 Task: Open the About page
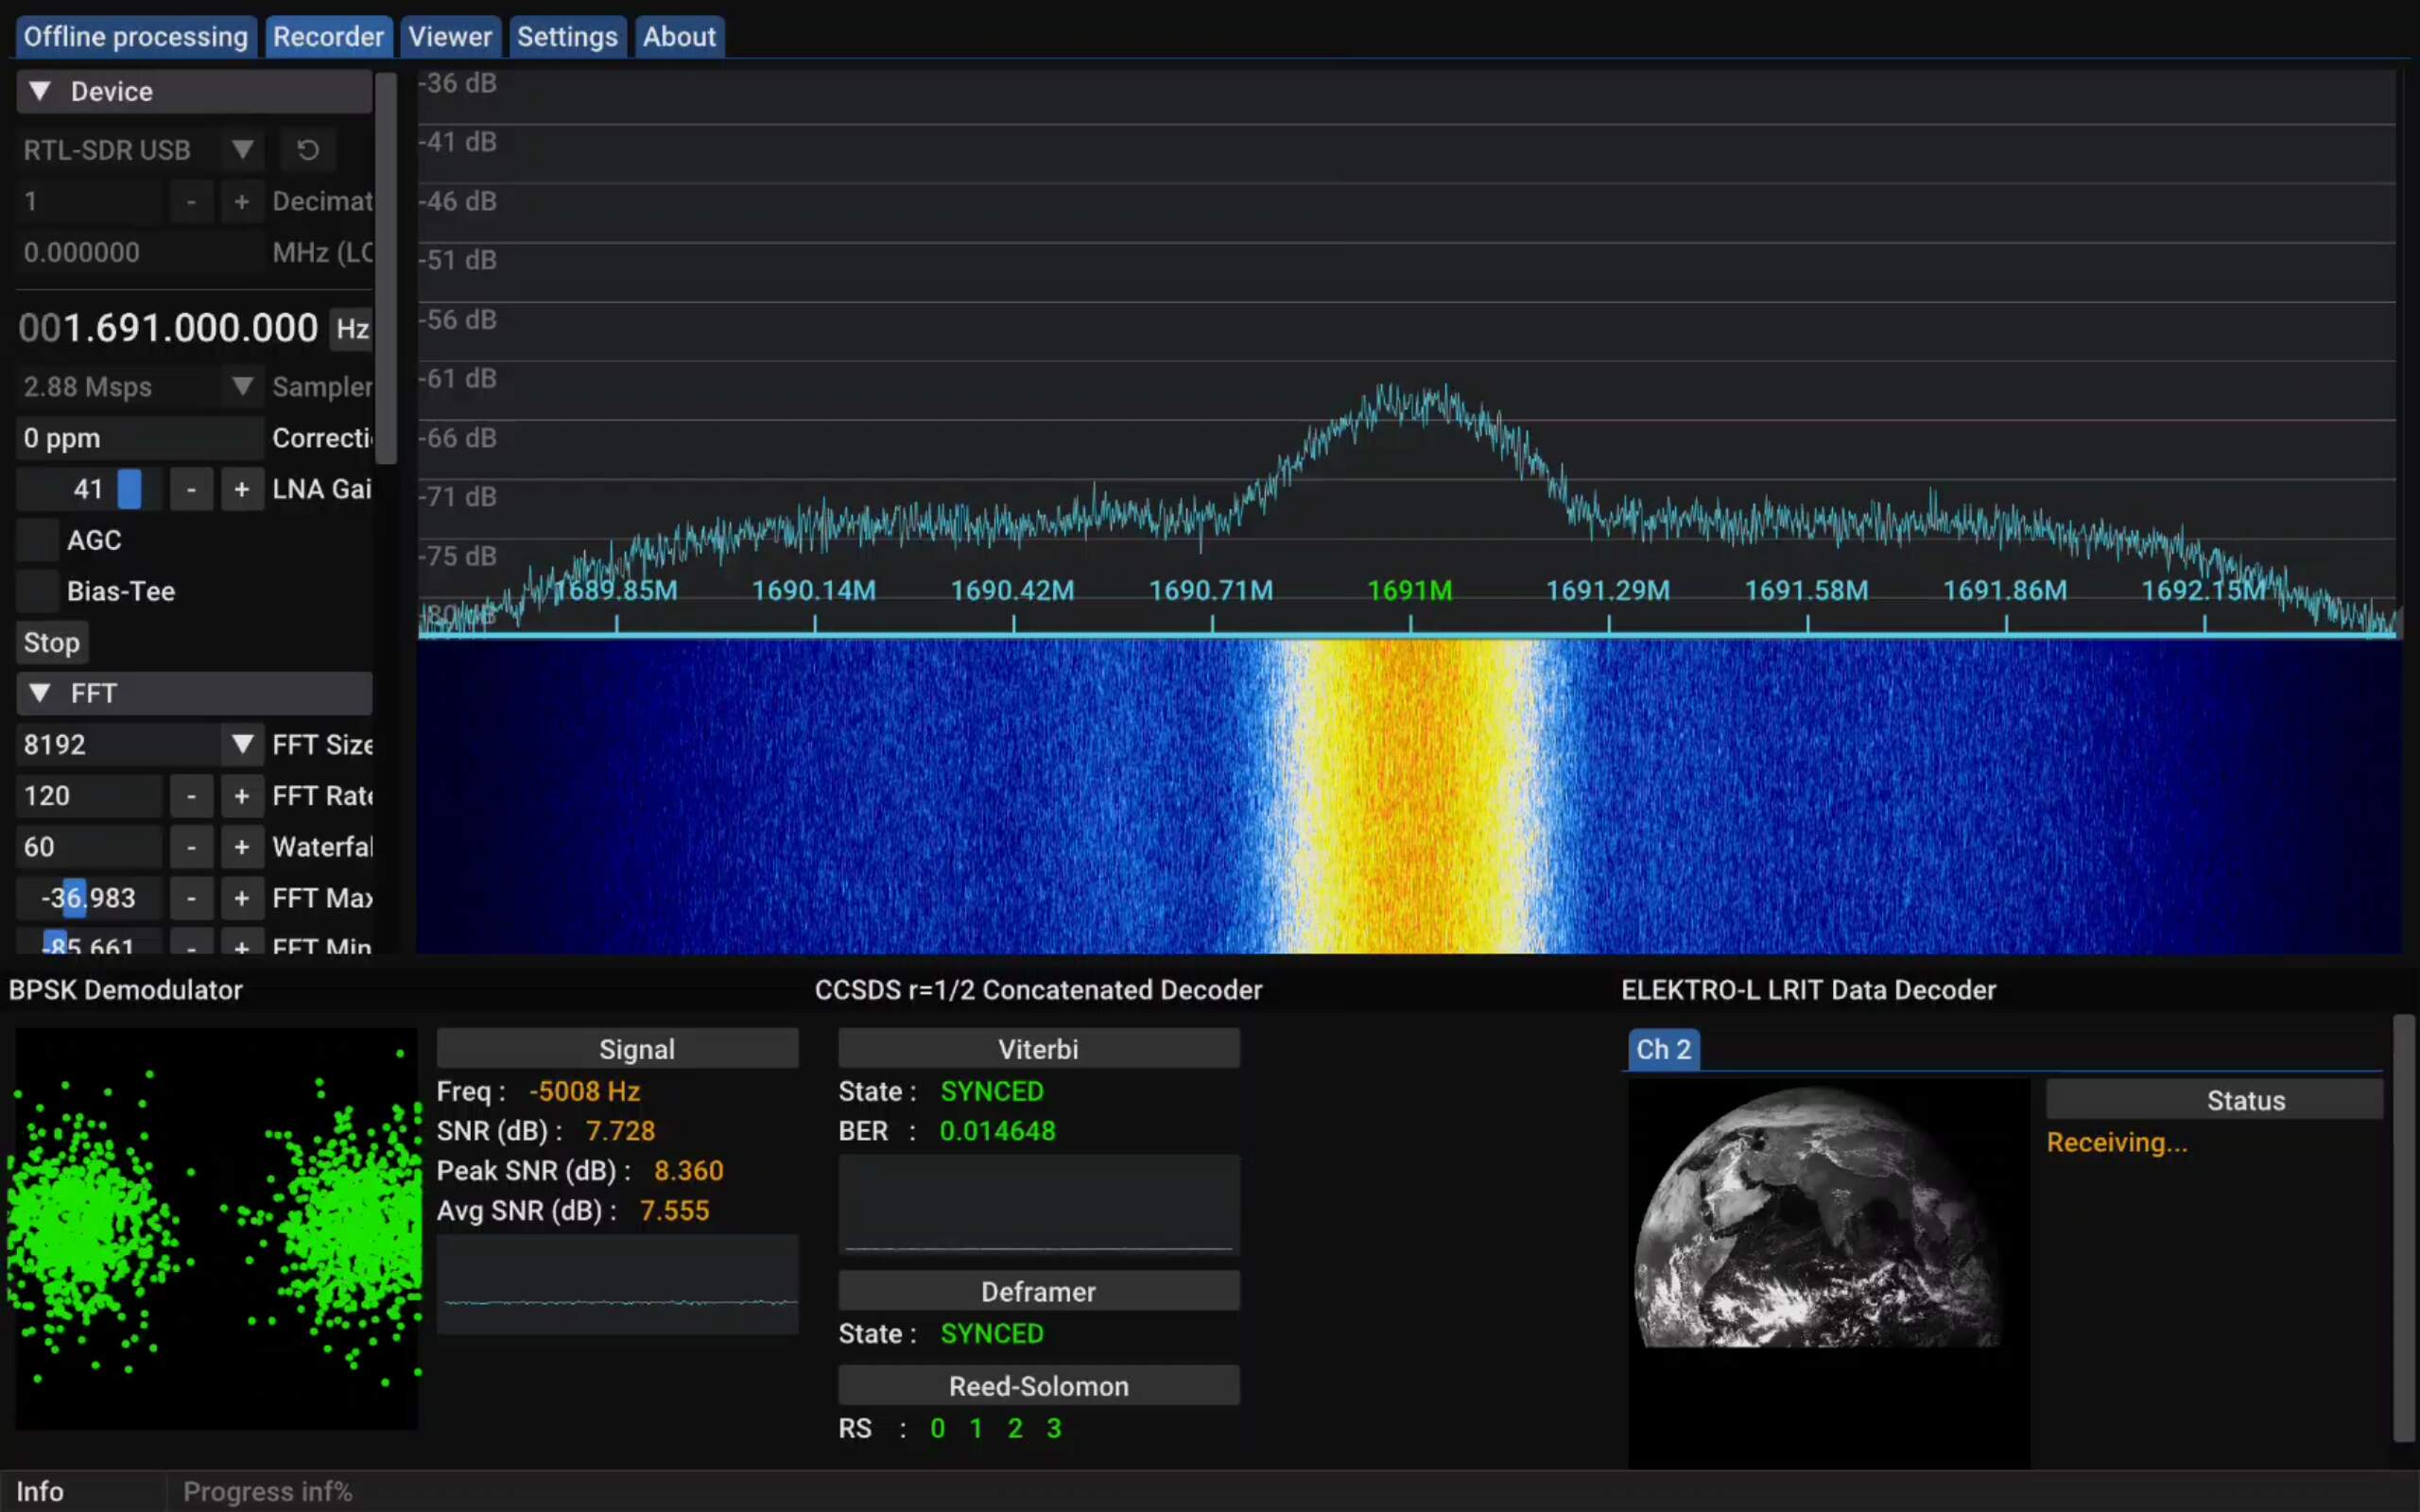coord(679,36)
